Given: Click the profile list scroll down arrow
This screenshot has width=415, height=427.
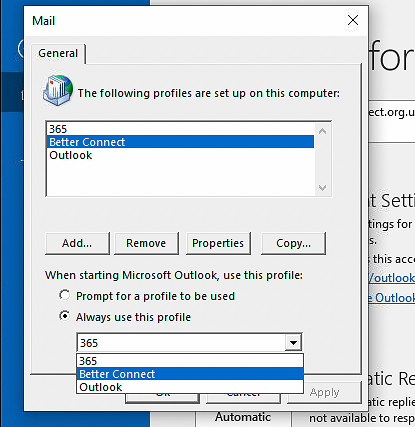Looking at the screenshot, I should pos(322,188).
